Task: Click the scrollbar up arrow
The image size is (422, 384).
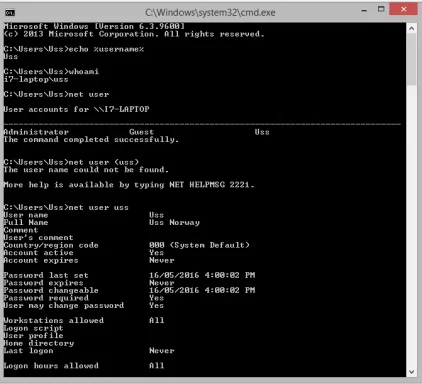Action: click(411, 29)
